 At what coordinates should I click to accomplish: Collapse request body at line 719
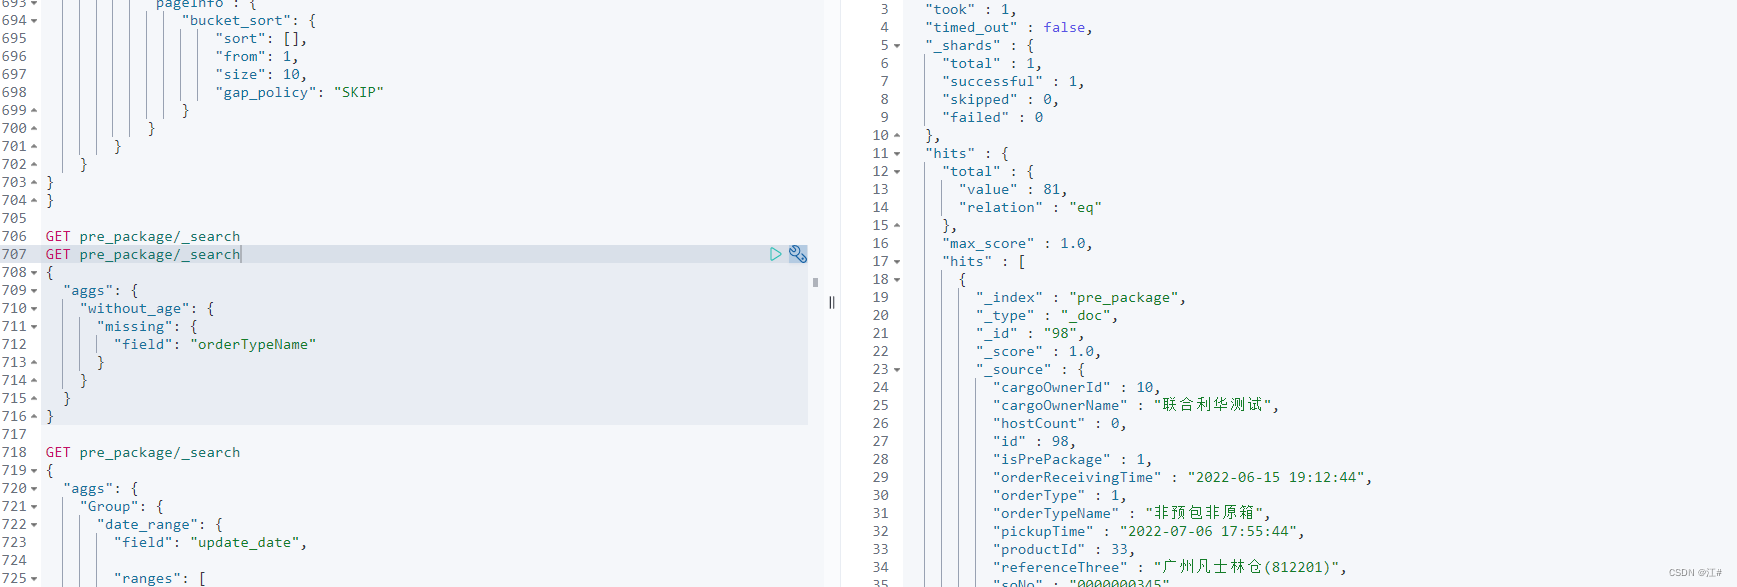pos(34,470)
